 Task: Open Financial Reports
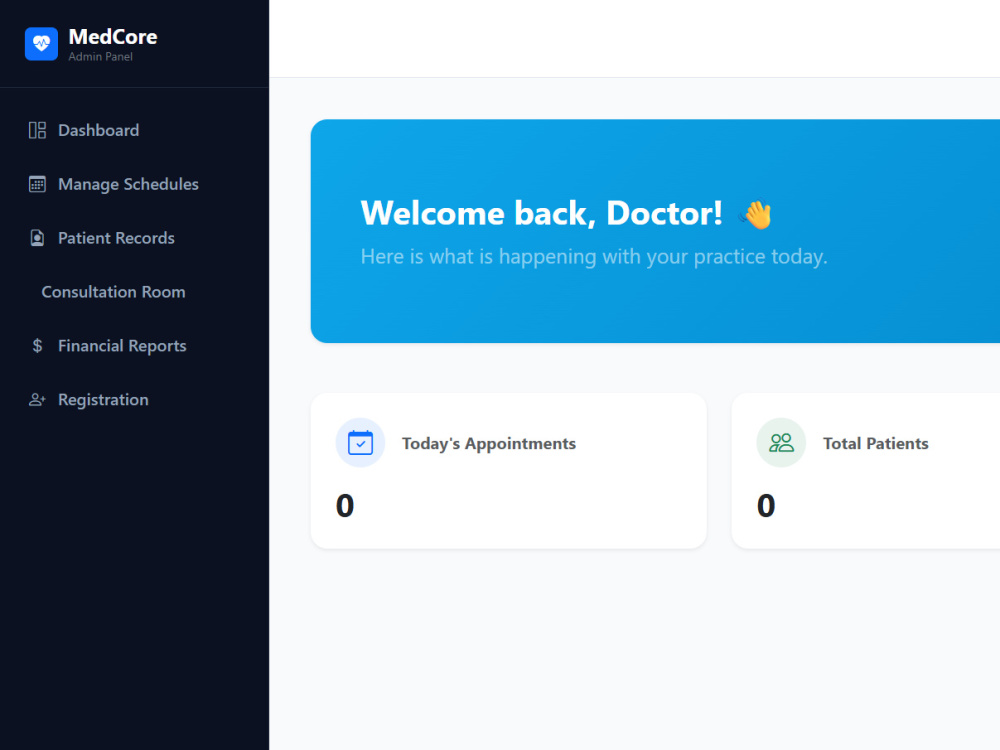click(135, 346)
